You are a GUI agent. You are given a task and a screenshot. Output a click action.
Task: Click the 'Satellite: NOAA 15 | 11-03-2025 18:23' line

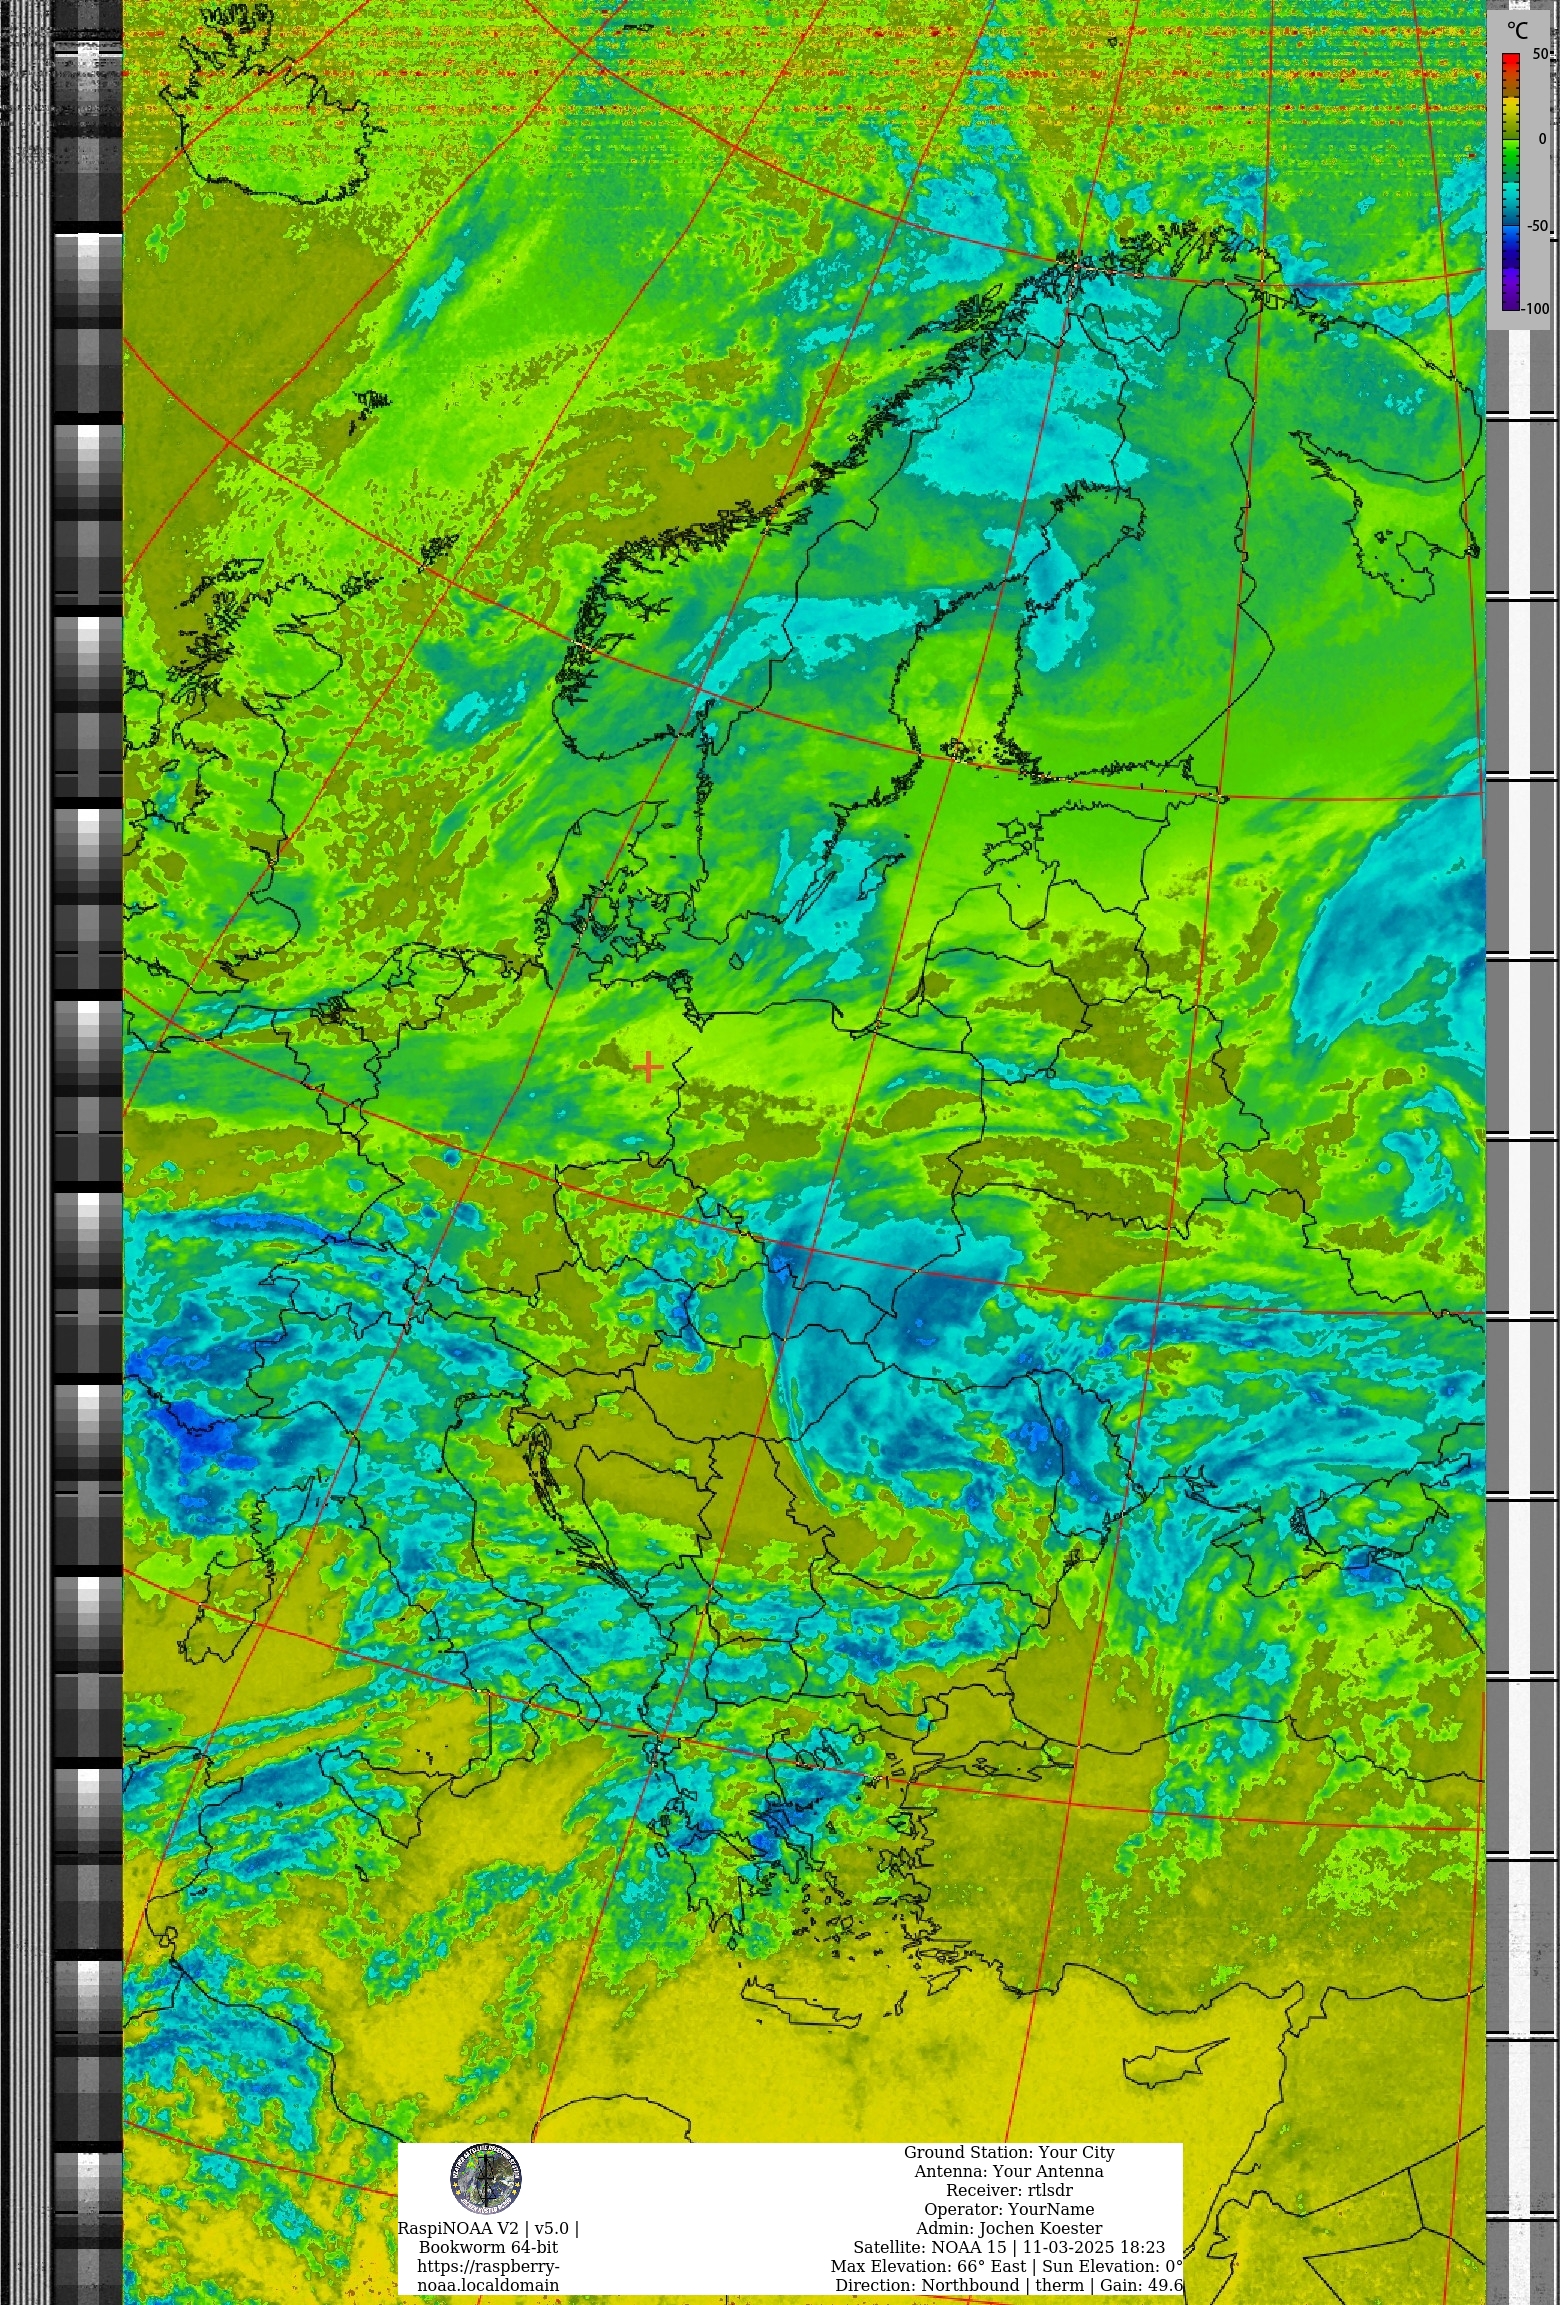click(1009, 2247)
